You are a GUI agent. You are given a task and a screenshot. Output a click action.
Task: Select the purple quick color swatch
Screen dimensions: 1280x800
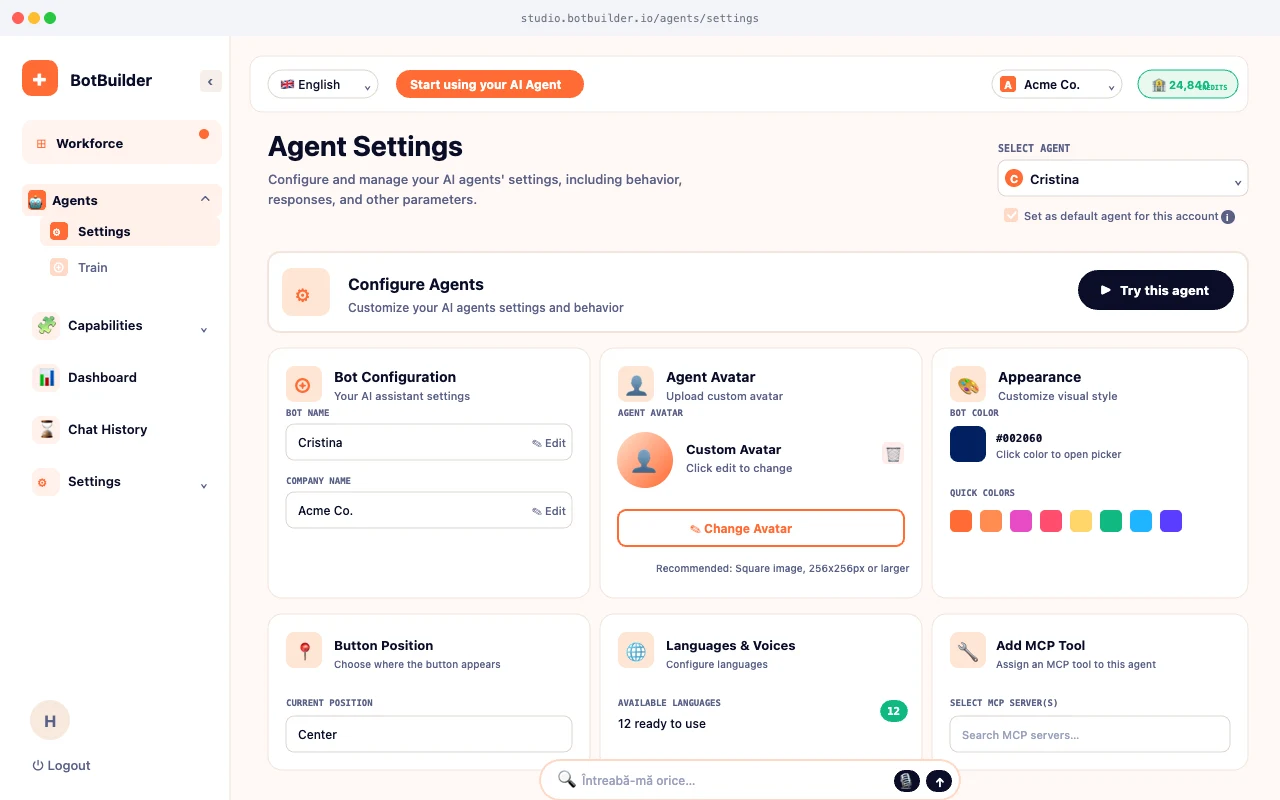point(1171,521)
